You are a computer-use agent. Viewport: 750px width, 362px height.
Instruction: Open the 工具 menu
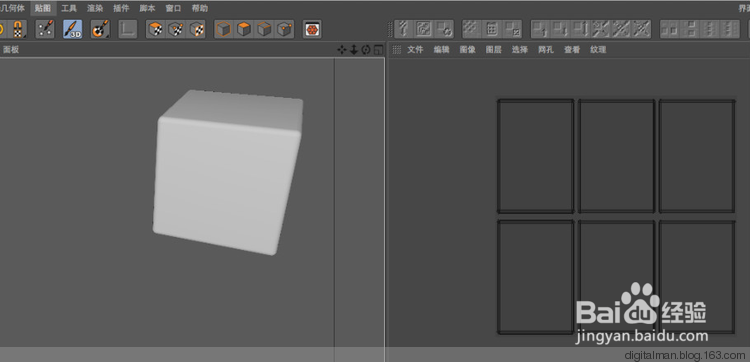point(68,9)
